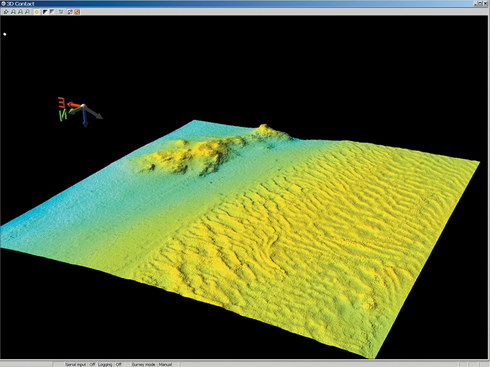
Task: Click the second magnifier zoom icon
Action: click(20, 12)
